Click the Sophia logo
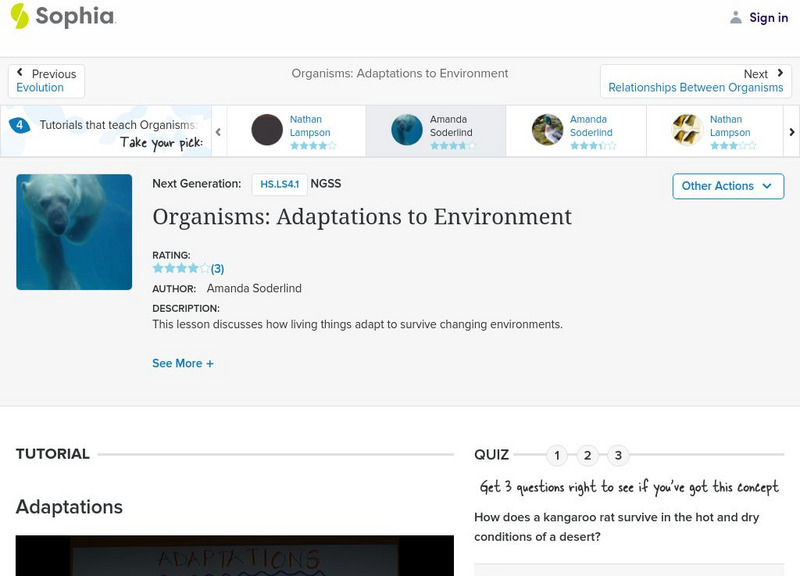This screenshot has width=800, height=576. pyautogui.click(x=62, y=16)
